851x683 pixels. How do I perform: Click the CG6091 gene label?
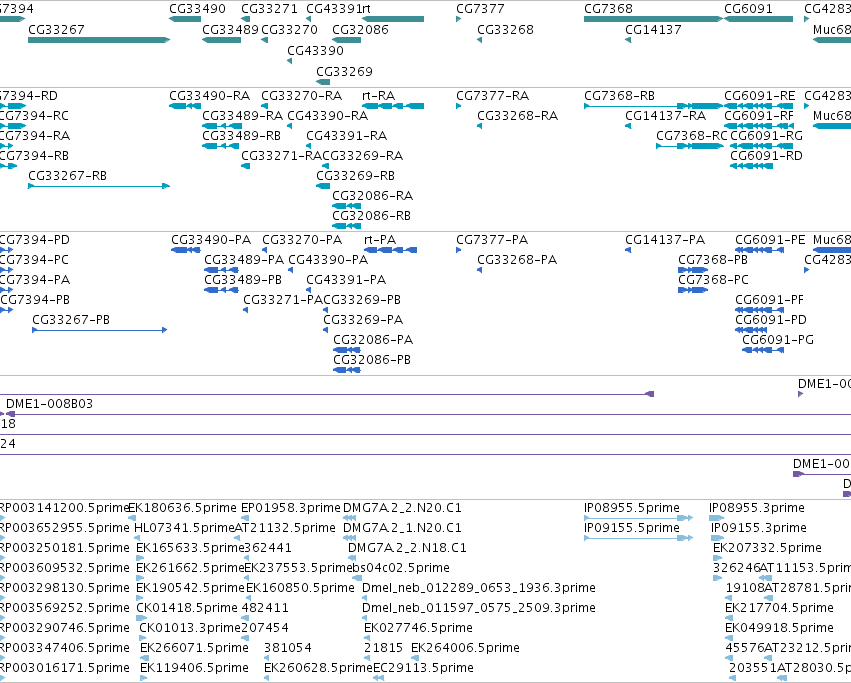748,9
